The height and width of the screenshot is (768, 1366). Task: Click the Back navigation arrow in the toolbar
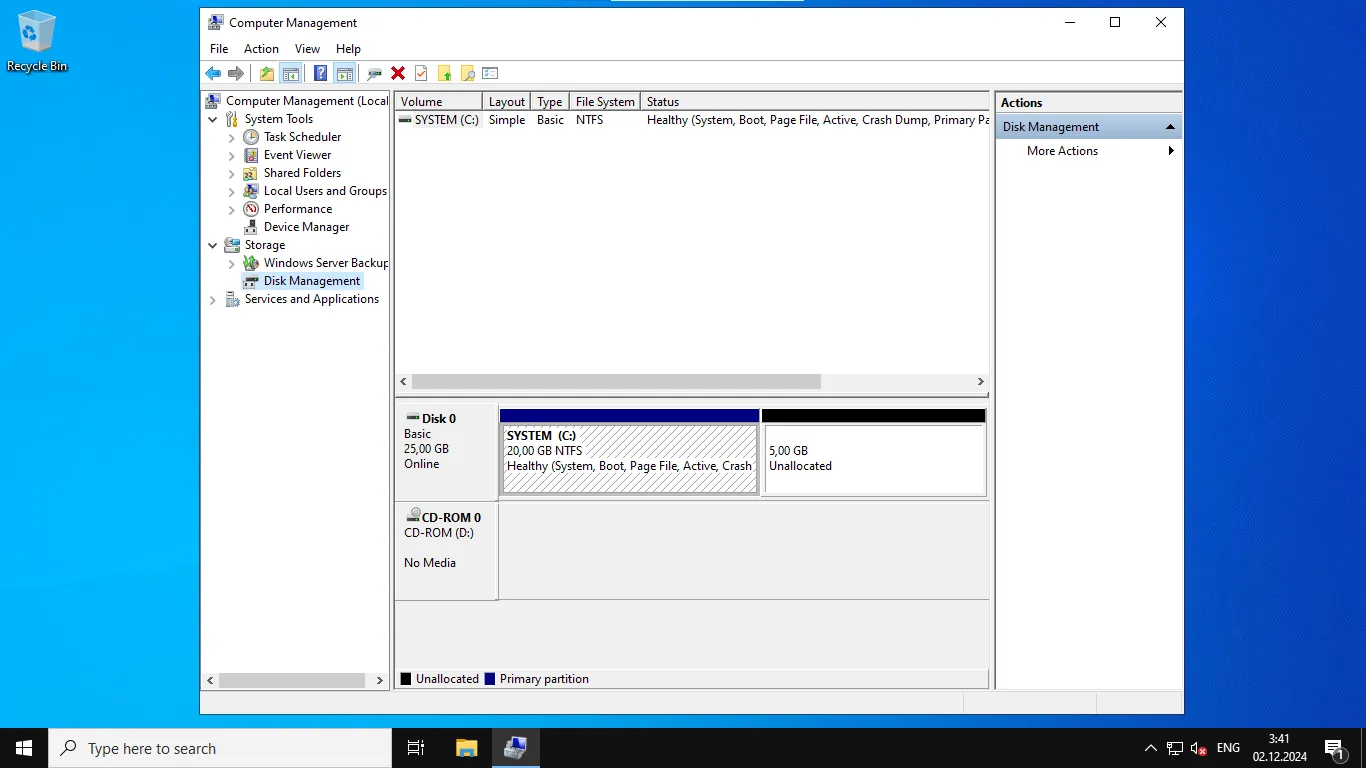click(x=212, y=72)
